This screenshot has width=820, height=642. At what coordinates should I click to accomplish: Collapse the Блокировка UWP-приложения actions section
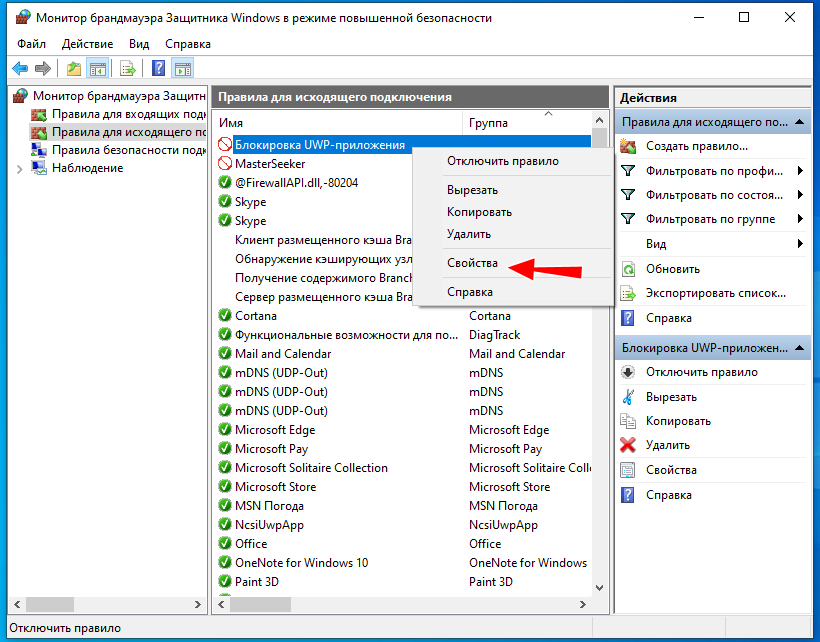coord(799,348)
